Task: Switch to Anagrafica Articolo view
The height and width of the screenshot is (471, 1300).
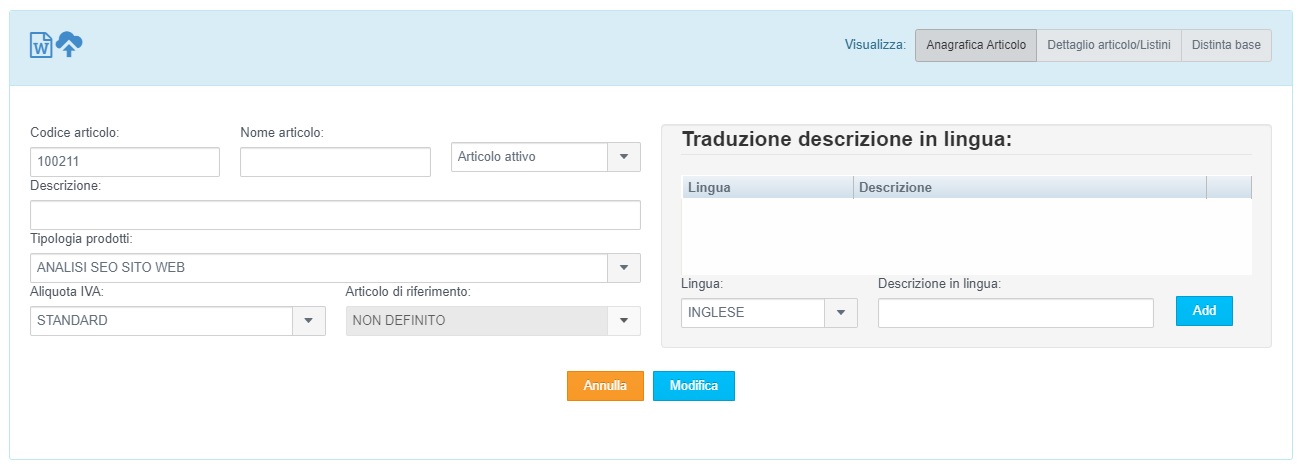Action: pos(975,46)
